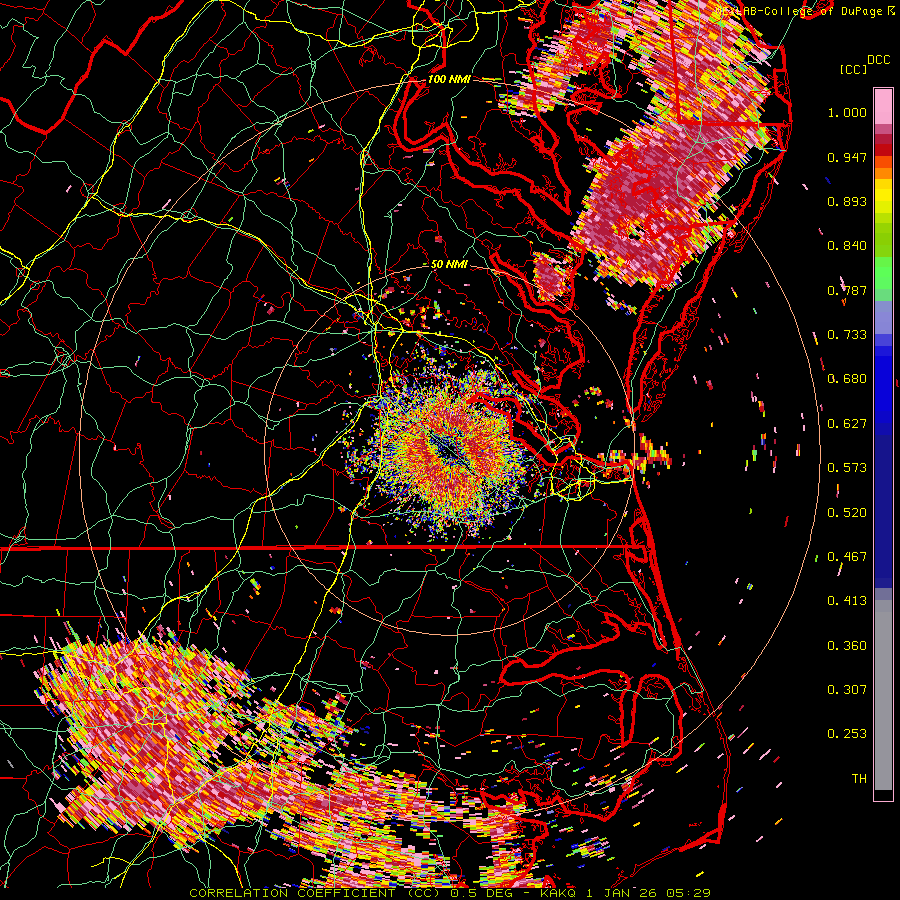Select the 0.573 scale value
The width and height of the screenshot is (900, 900).
[847, 468]
